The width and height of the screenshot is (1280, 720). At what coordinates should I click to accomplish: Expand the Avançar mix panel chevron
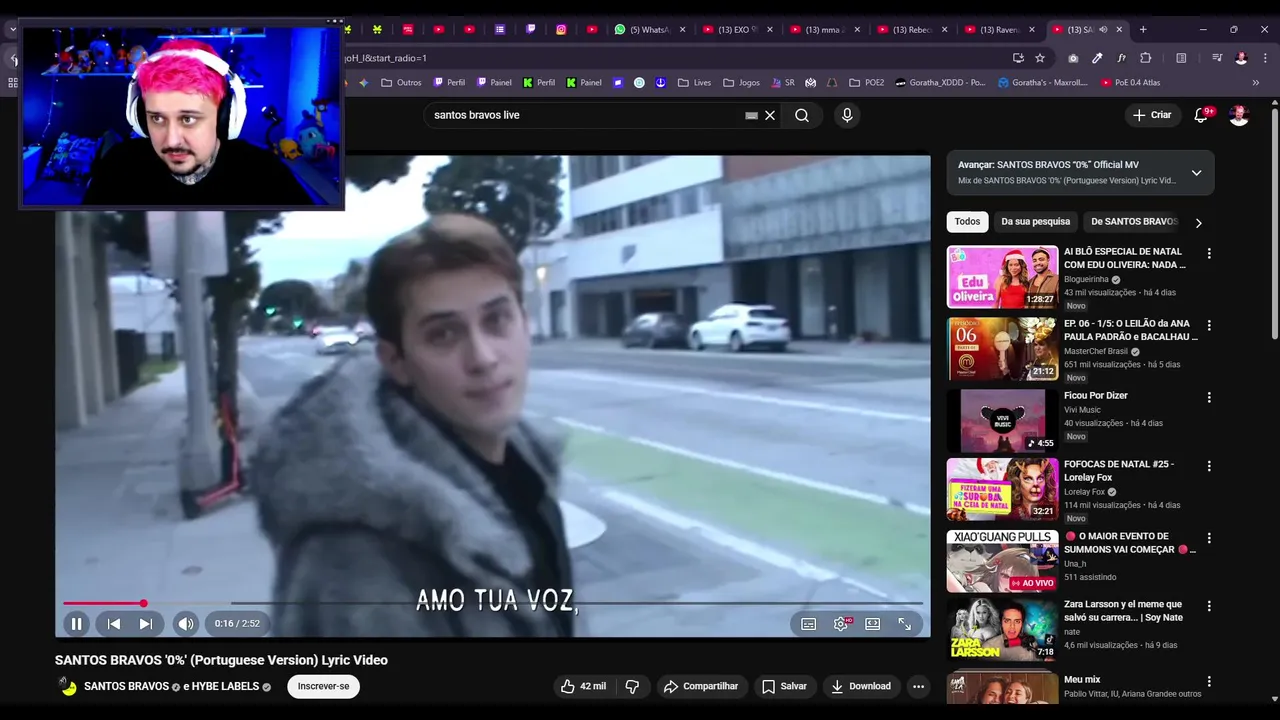[x=1196, y=173]
